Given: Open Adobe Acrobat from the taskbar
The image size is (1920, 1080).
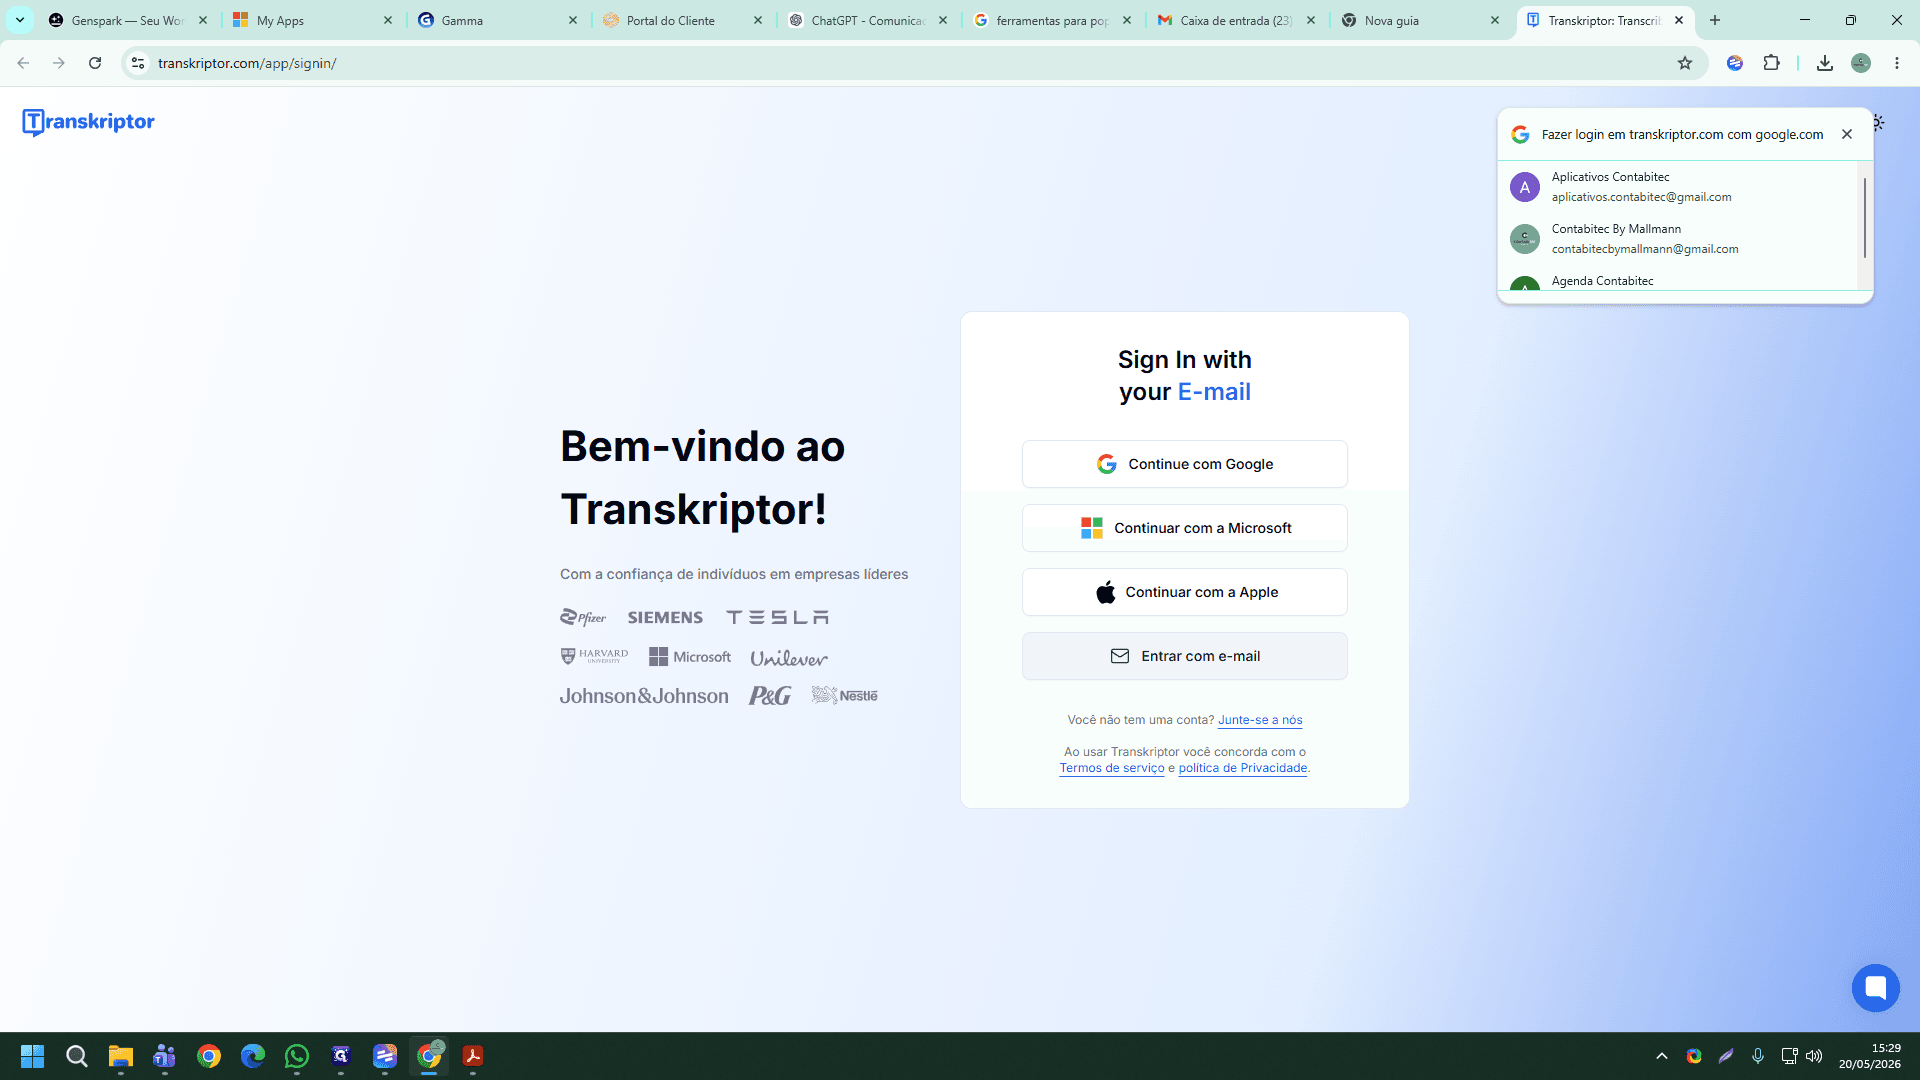Looking at the screenshot, I should click(x=473, y=1056).
